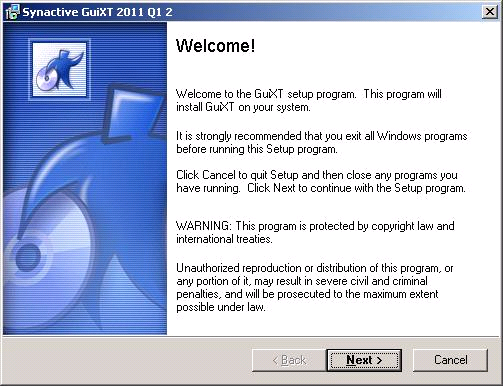This screenshot has width=503, height=386.
Task: Click the installer icon in the title bar
Action: [x=12, y=12]
